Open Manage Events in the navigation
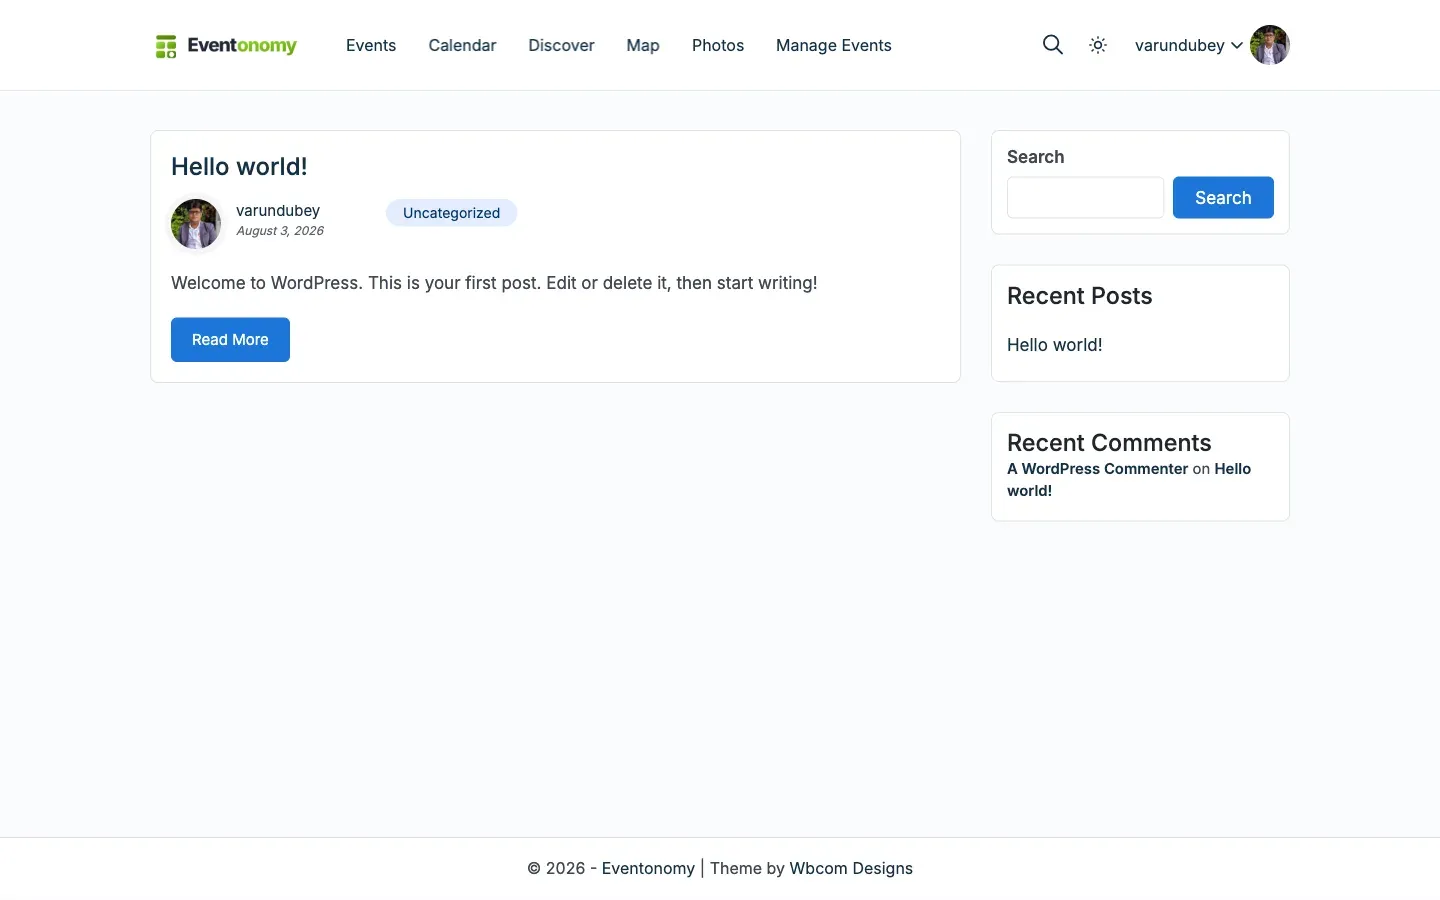The height and width of the screenshot is (900, 1440). (x=834, y=45)
